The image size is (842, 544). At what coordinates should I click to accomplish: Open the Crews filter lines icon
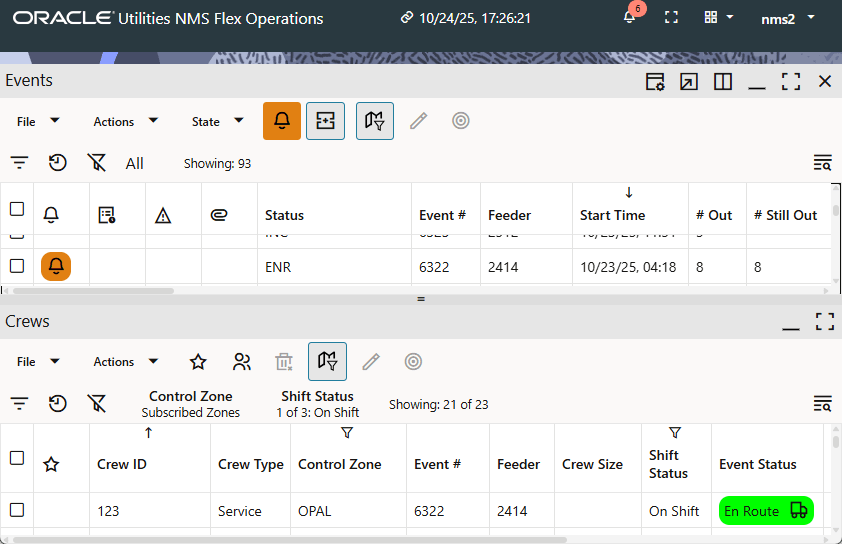pos(19,403)
